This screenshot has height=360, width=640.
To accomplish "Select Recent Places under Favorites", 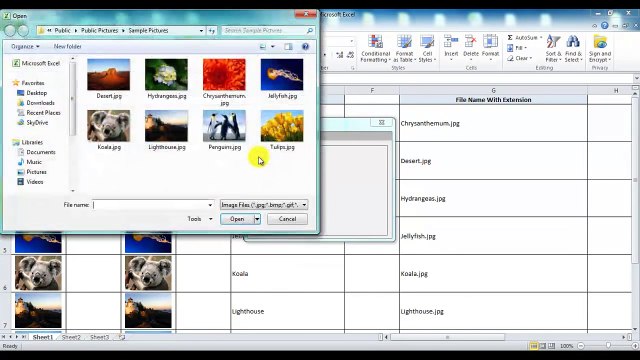I will point(38,113).
